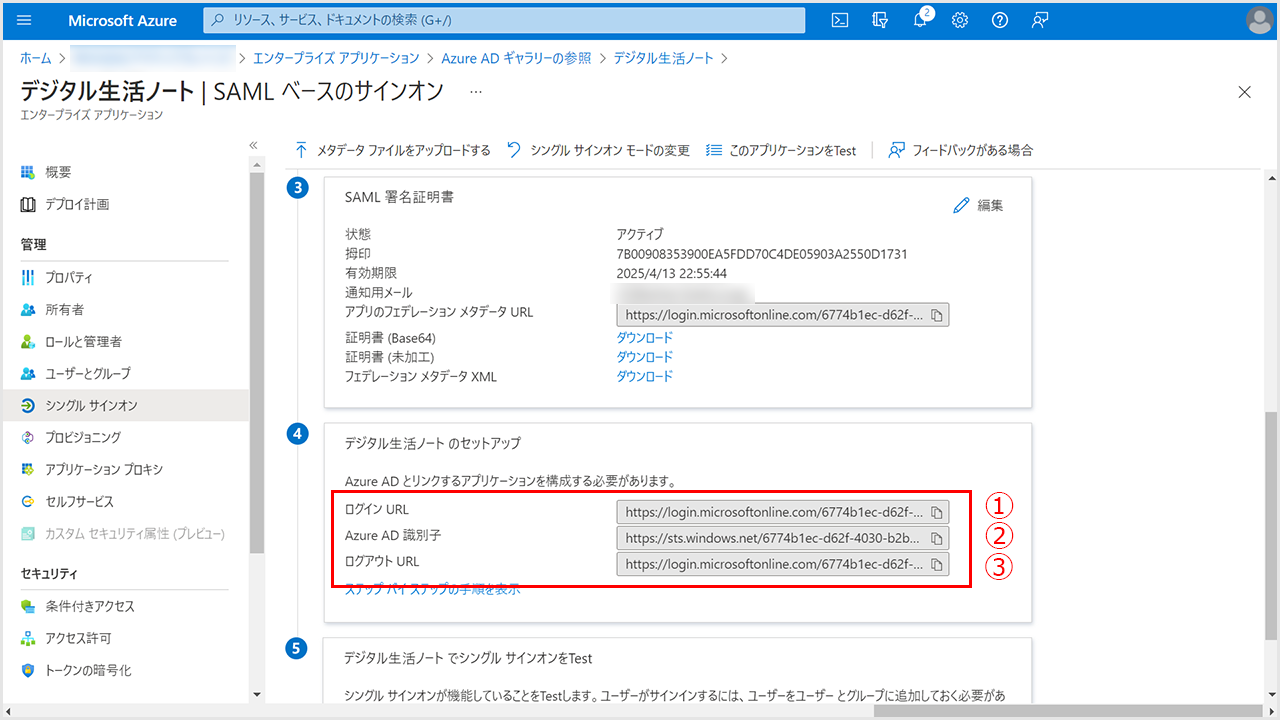Go to デジタル生活ノート breadcrumb

point(664,58)
